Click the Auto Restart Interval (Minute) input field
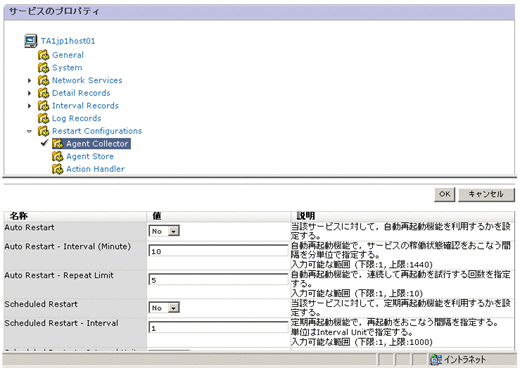 [218, 251]
